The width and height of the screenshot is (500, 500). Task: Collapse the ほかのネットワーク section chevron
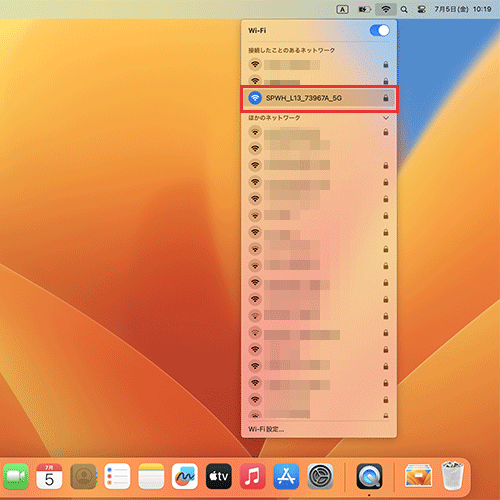click(x=386, y=118)
